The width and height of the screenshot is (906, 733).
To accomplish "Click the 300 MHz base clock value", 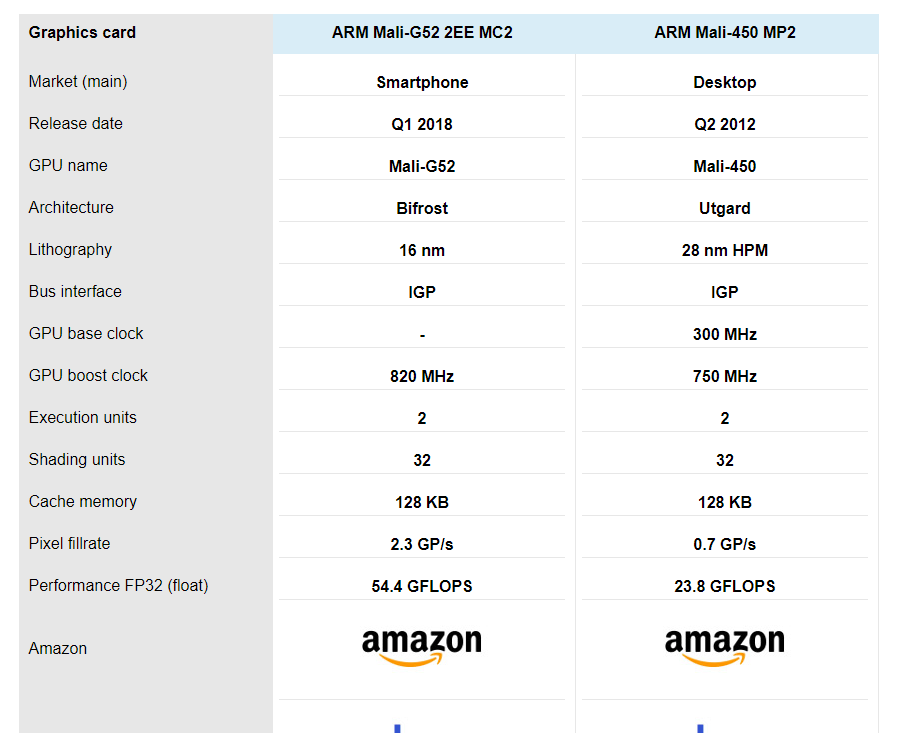I will coord(725,334).
